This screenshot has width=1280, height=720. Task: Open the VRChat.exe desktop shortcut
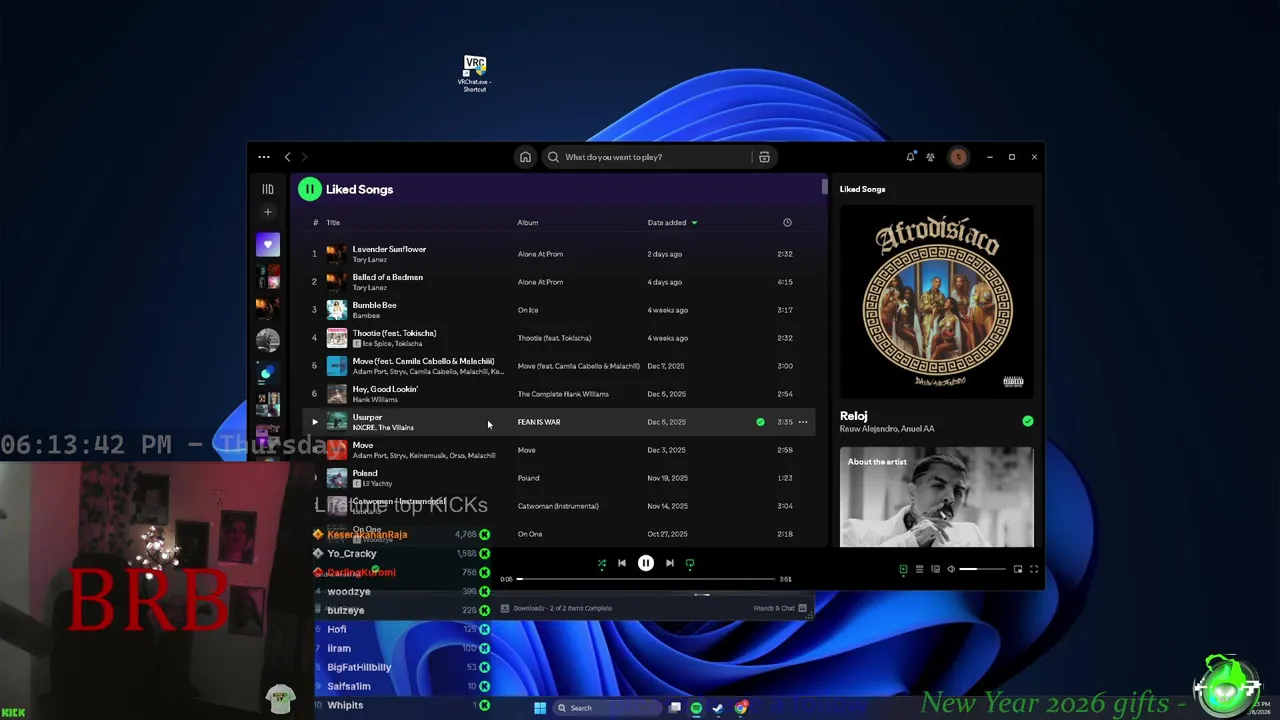[x=475, y=74]
